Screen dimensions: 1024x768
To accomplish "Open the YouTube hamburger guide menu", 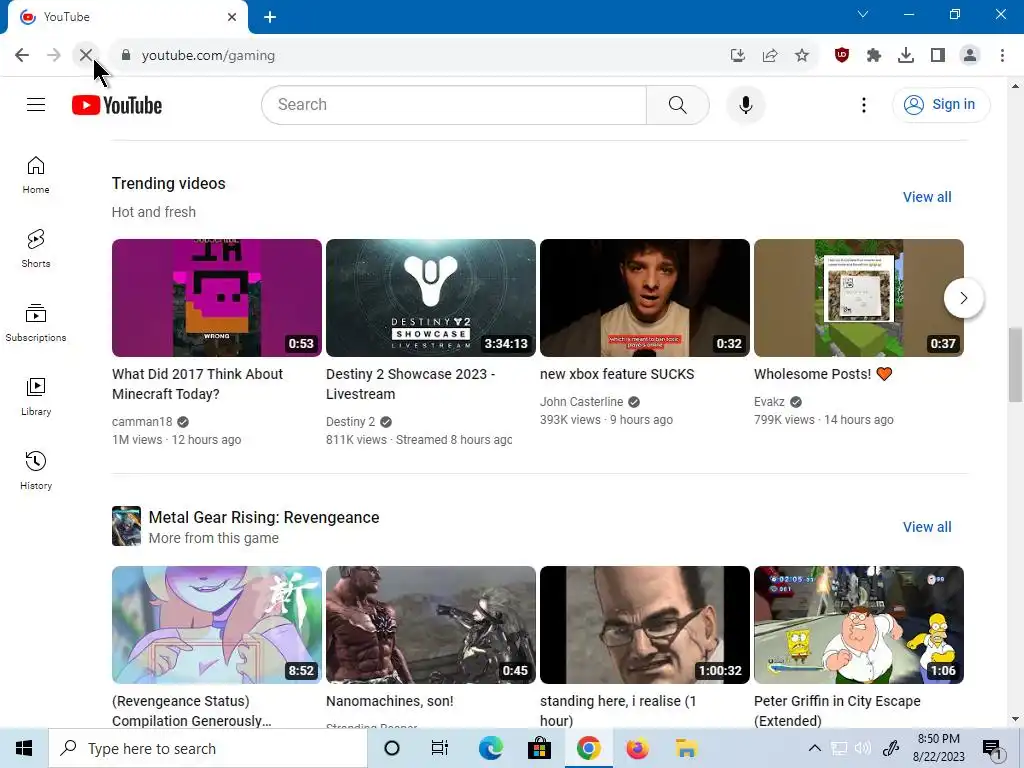I will point(36,104).
